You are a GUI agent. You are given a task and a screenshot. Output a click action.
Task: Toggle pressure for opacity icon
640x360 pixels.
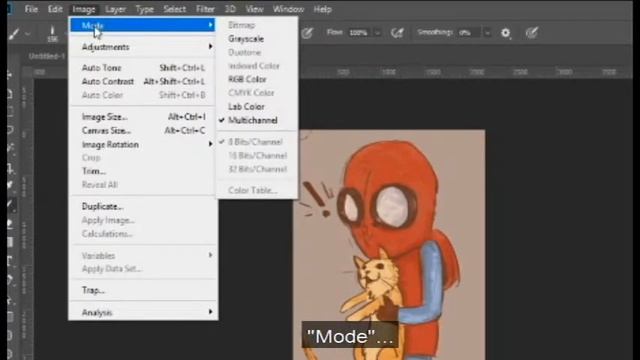tap(307, 33)
